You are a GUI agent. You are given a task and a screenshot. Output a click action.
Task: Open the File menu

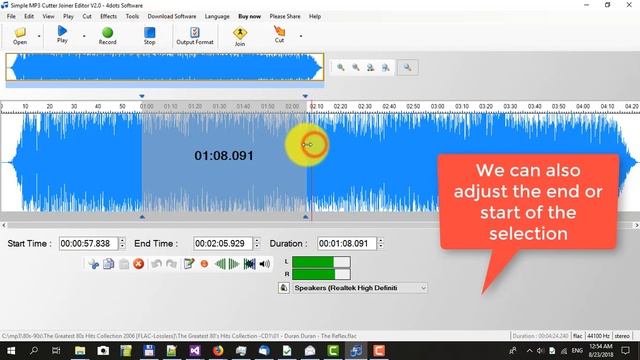11,16
